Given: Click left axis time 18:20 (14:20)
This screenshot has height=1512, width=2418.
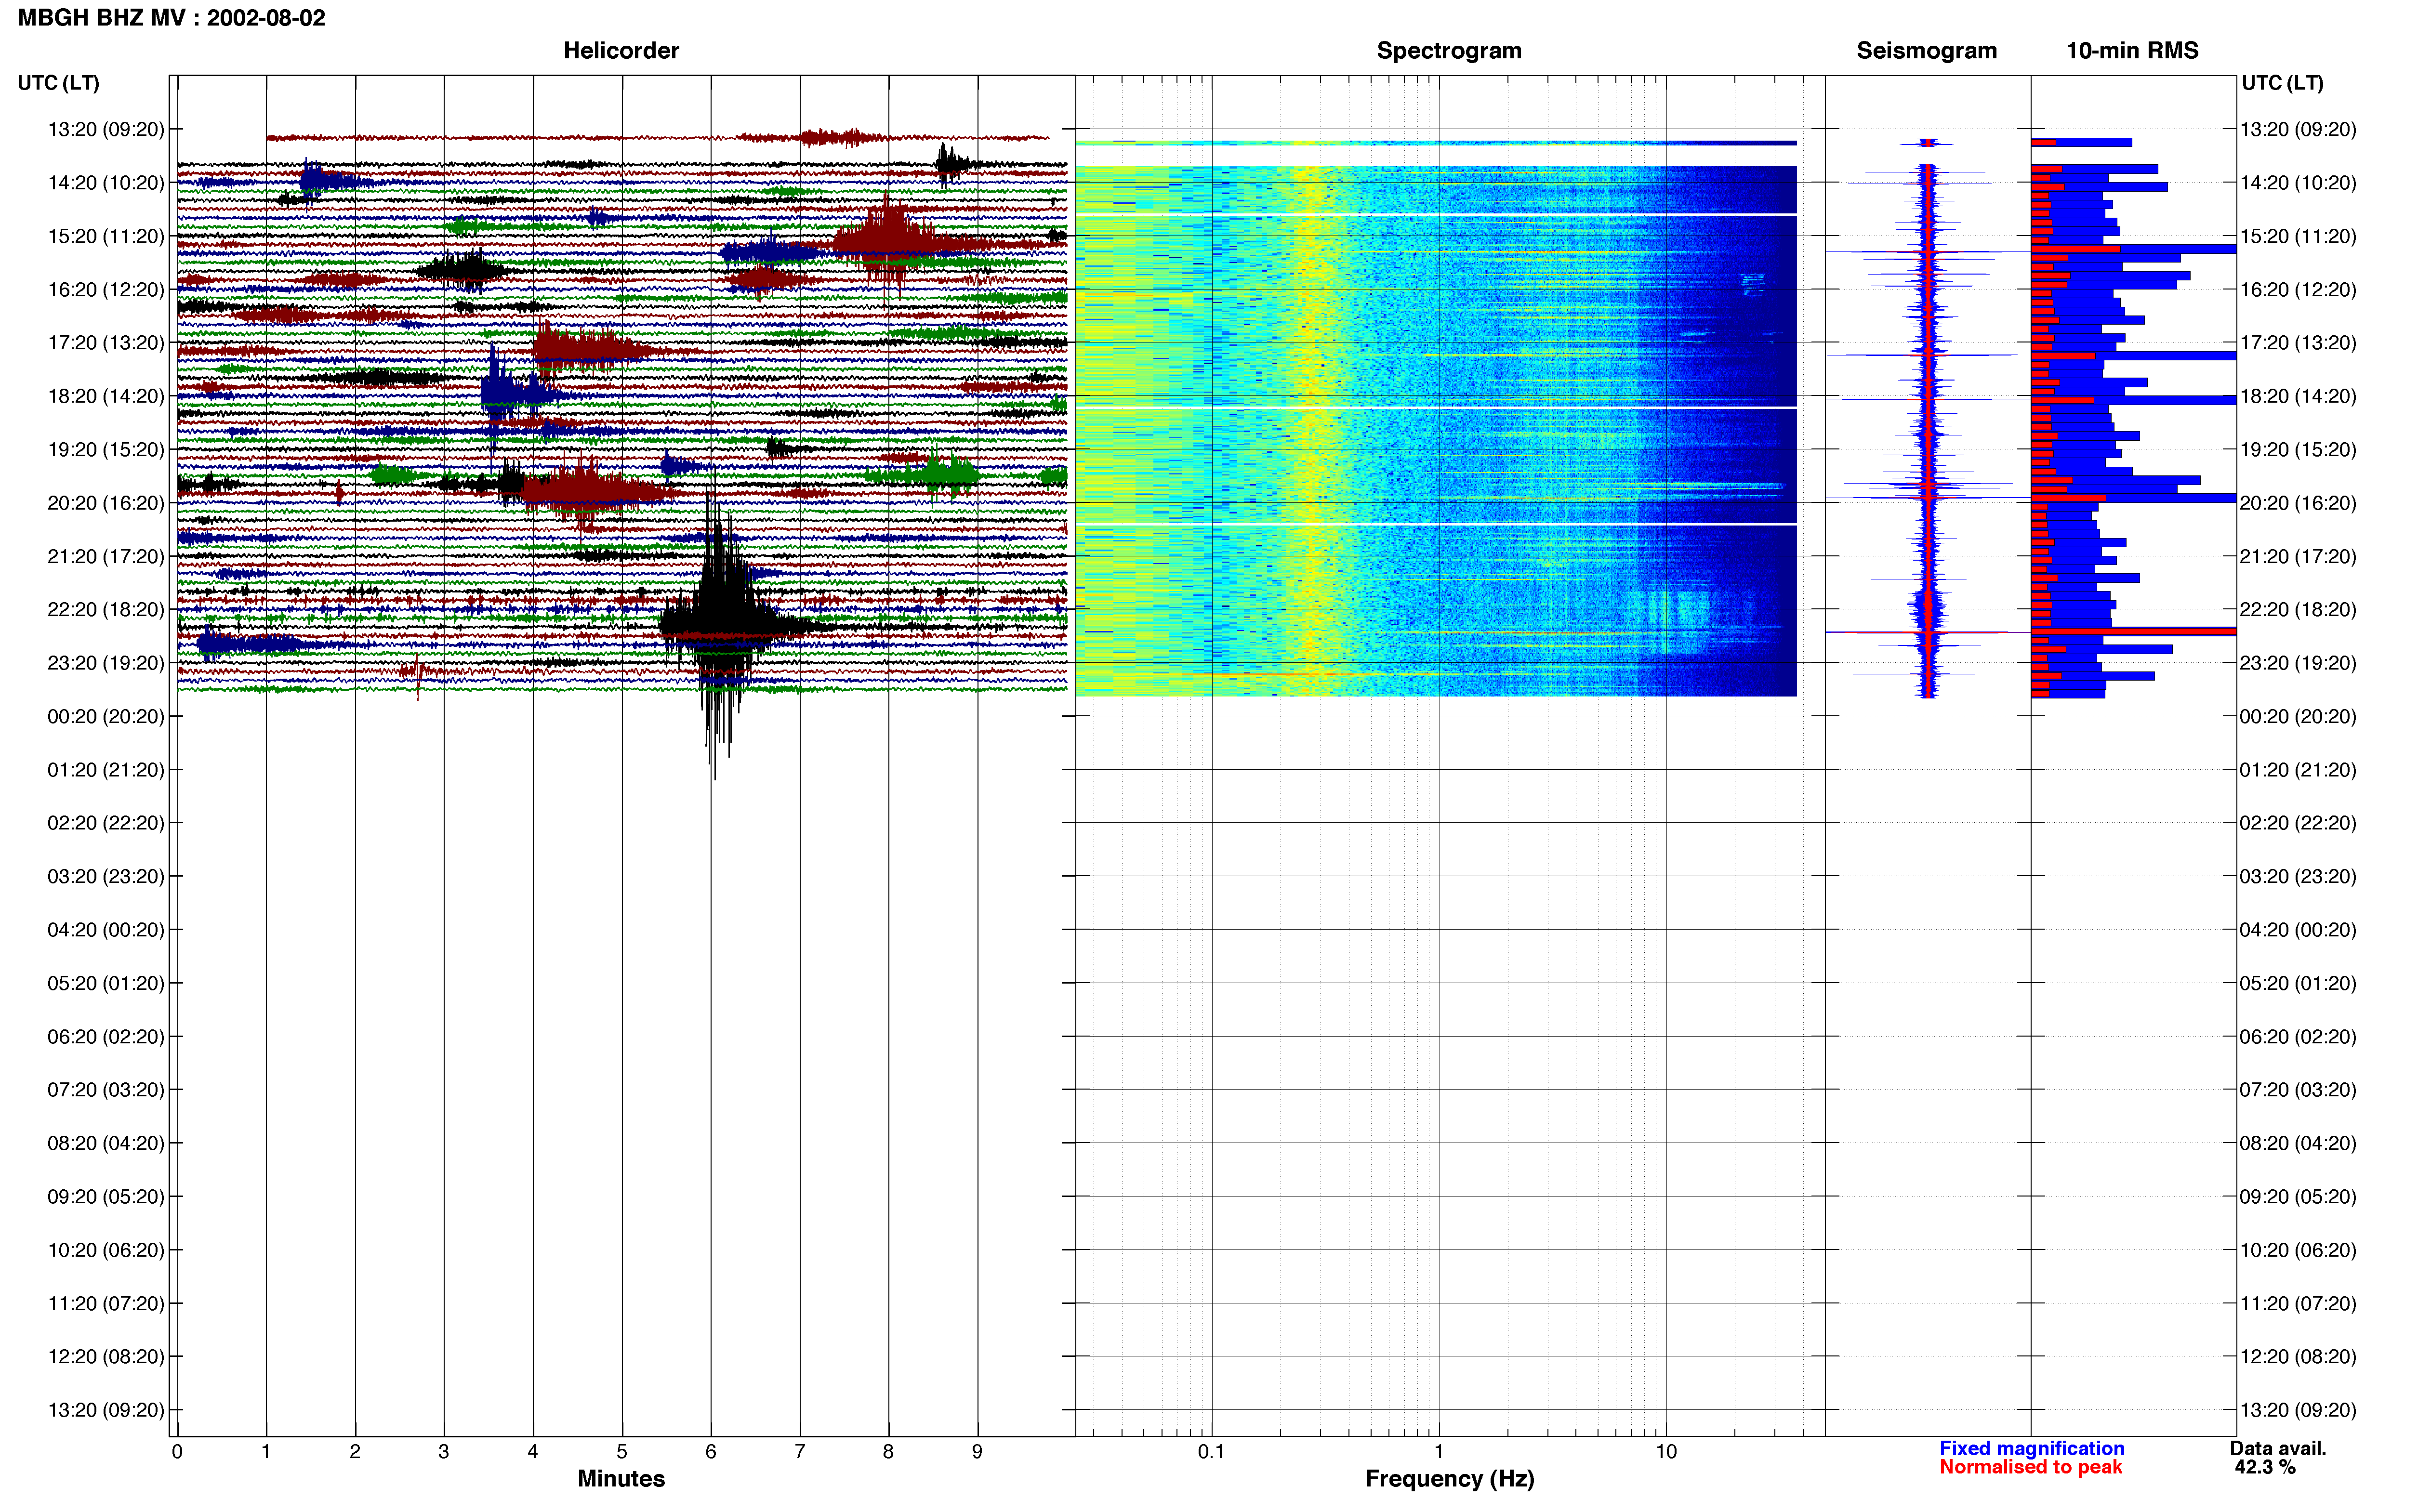Looking at the screenshot, I should tap(106, 396).
